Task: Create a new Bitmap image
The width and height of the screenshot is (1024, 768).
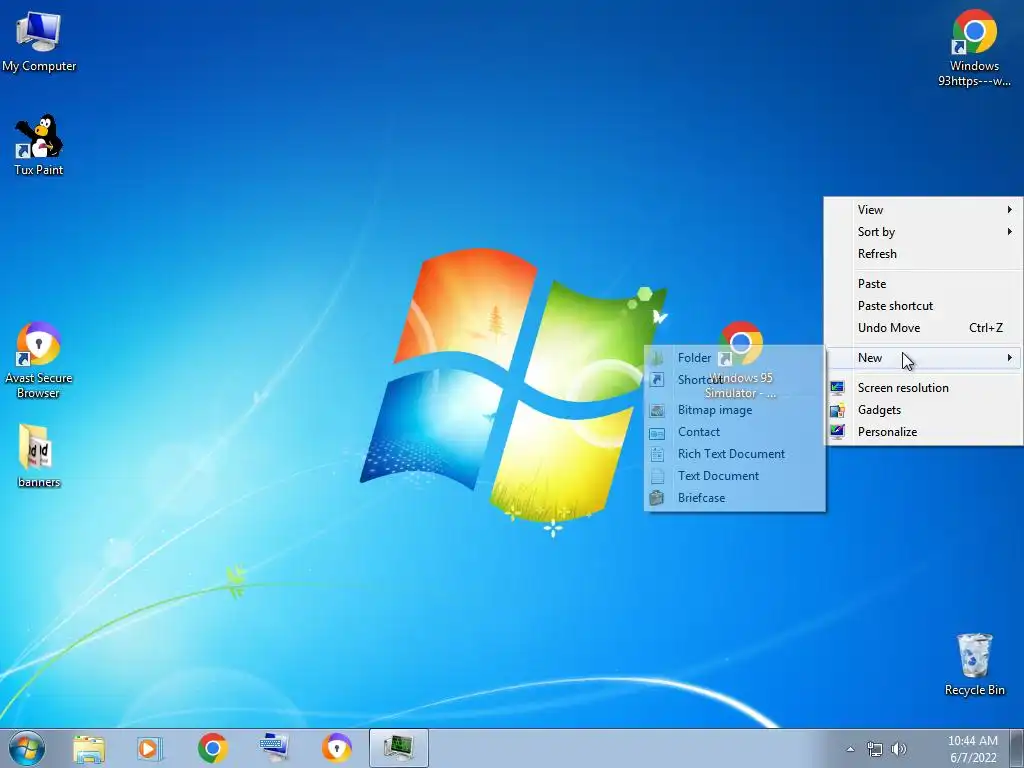Action: click(735, 410)
